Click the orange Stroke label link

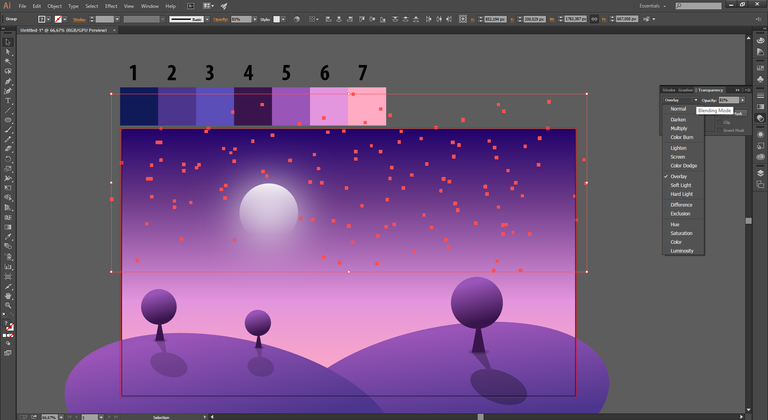(x=79, y=20)
